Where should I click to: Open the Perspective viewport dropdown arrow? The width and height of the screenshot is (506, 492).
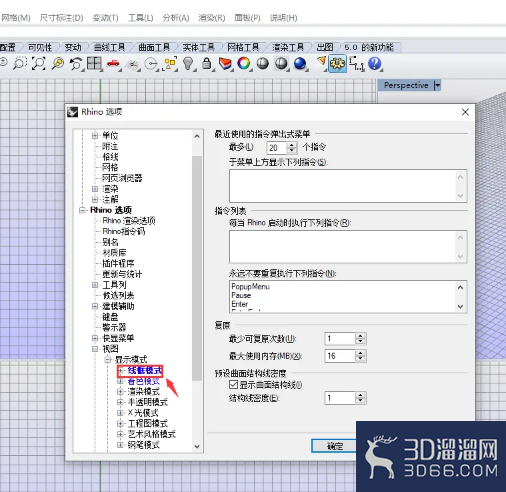click(x=437, y=85)
